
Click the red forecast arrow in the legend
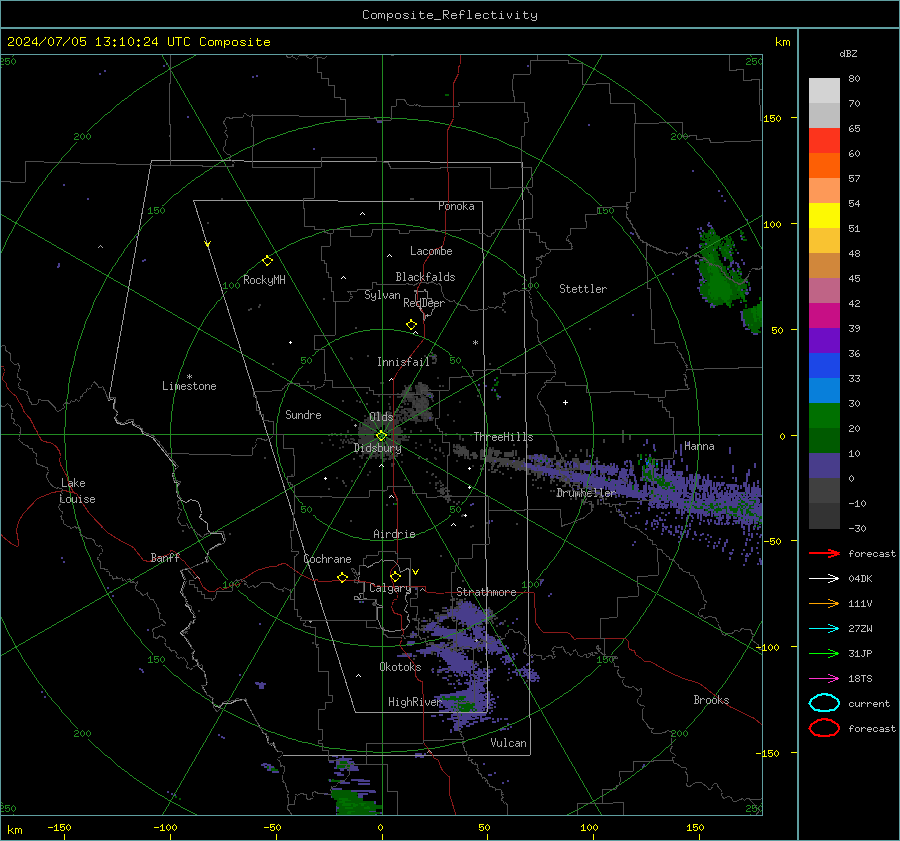(824, 553)
